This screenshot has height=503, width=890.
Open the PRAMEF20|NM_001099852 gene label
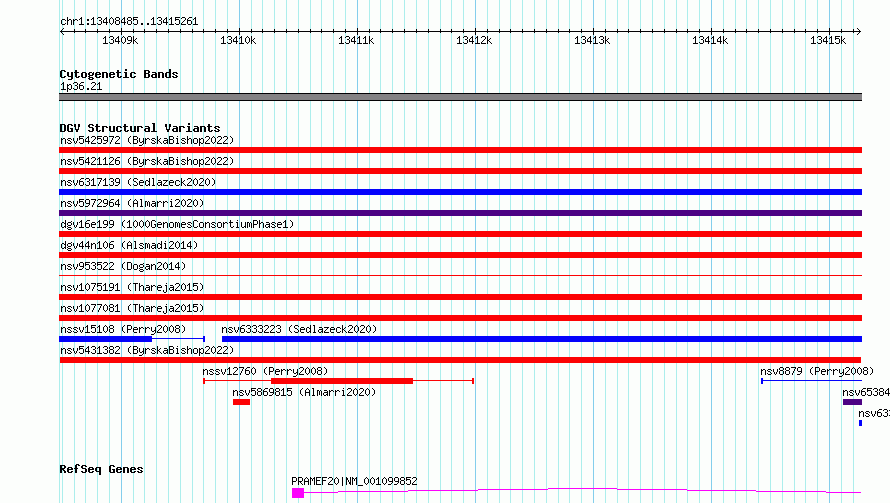(354, 481)
